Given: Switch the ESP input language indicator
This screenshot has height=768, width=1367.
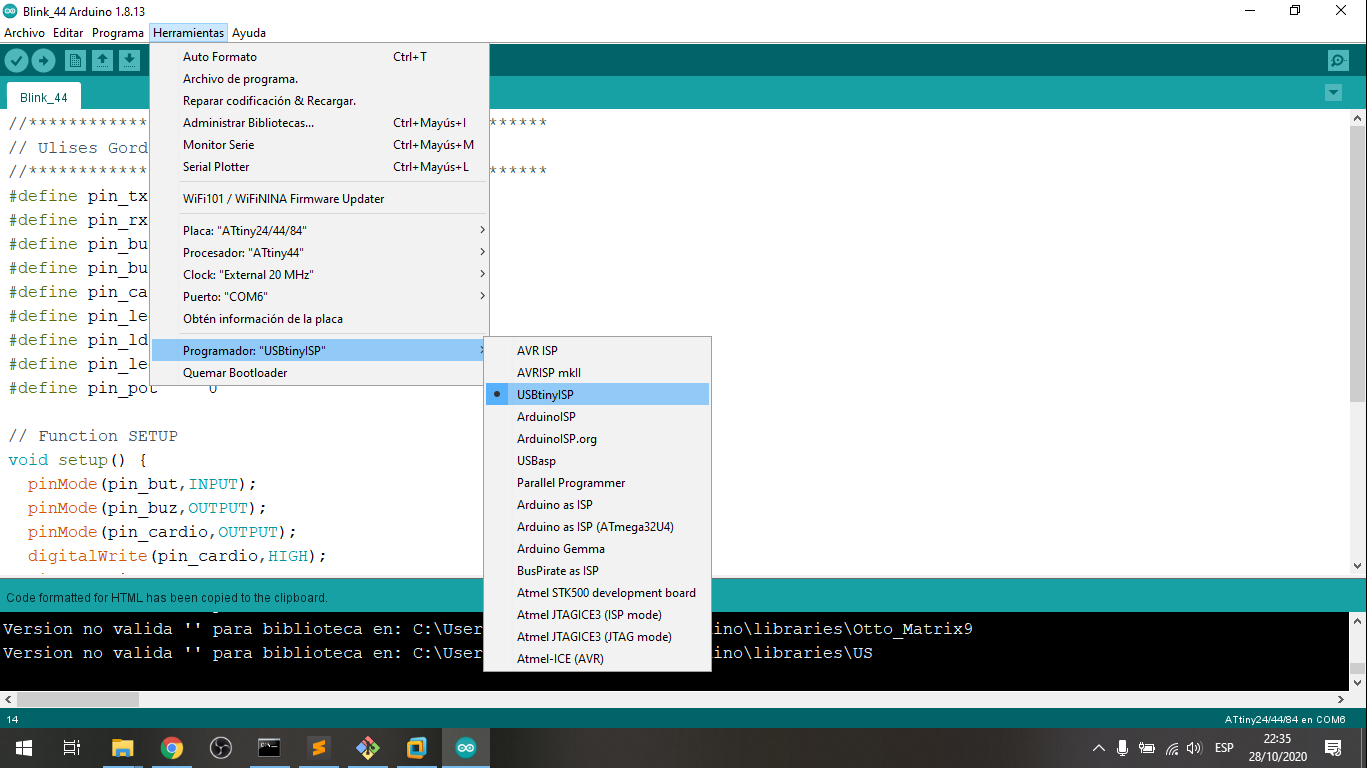Looking at the screenshot, I should [x=1224, y=747].
